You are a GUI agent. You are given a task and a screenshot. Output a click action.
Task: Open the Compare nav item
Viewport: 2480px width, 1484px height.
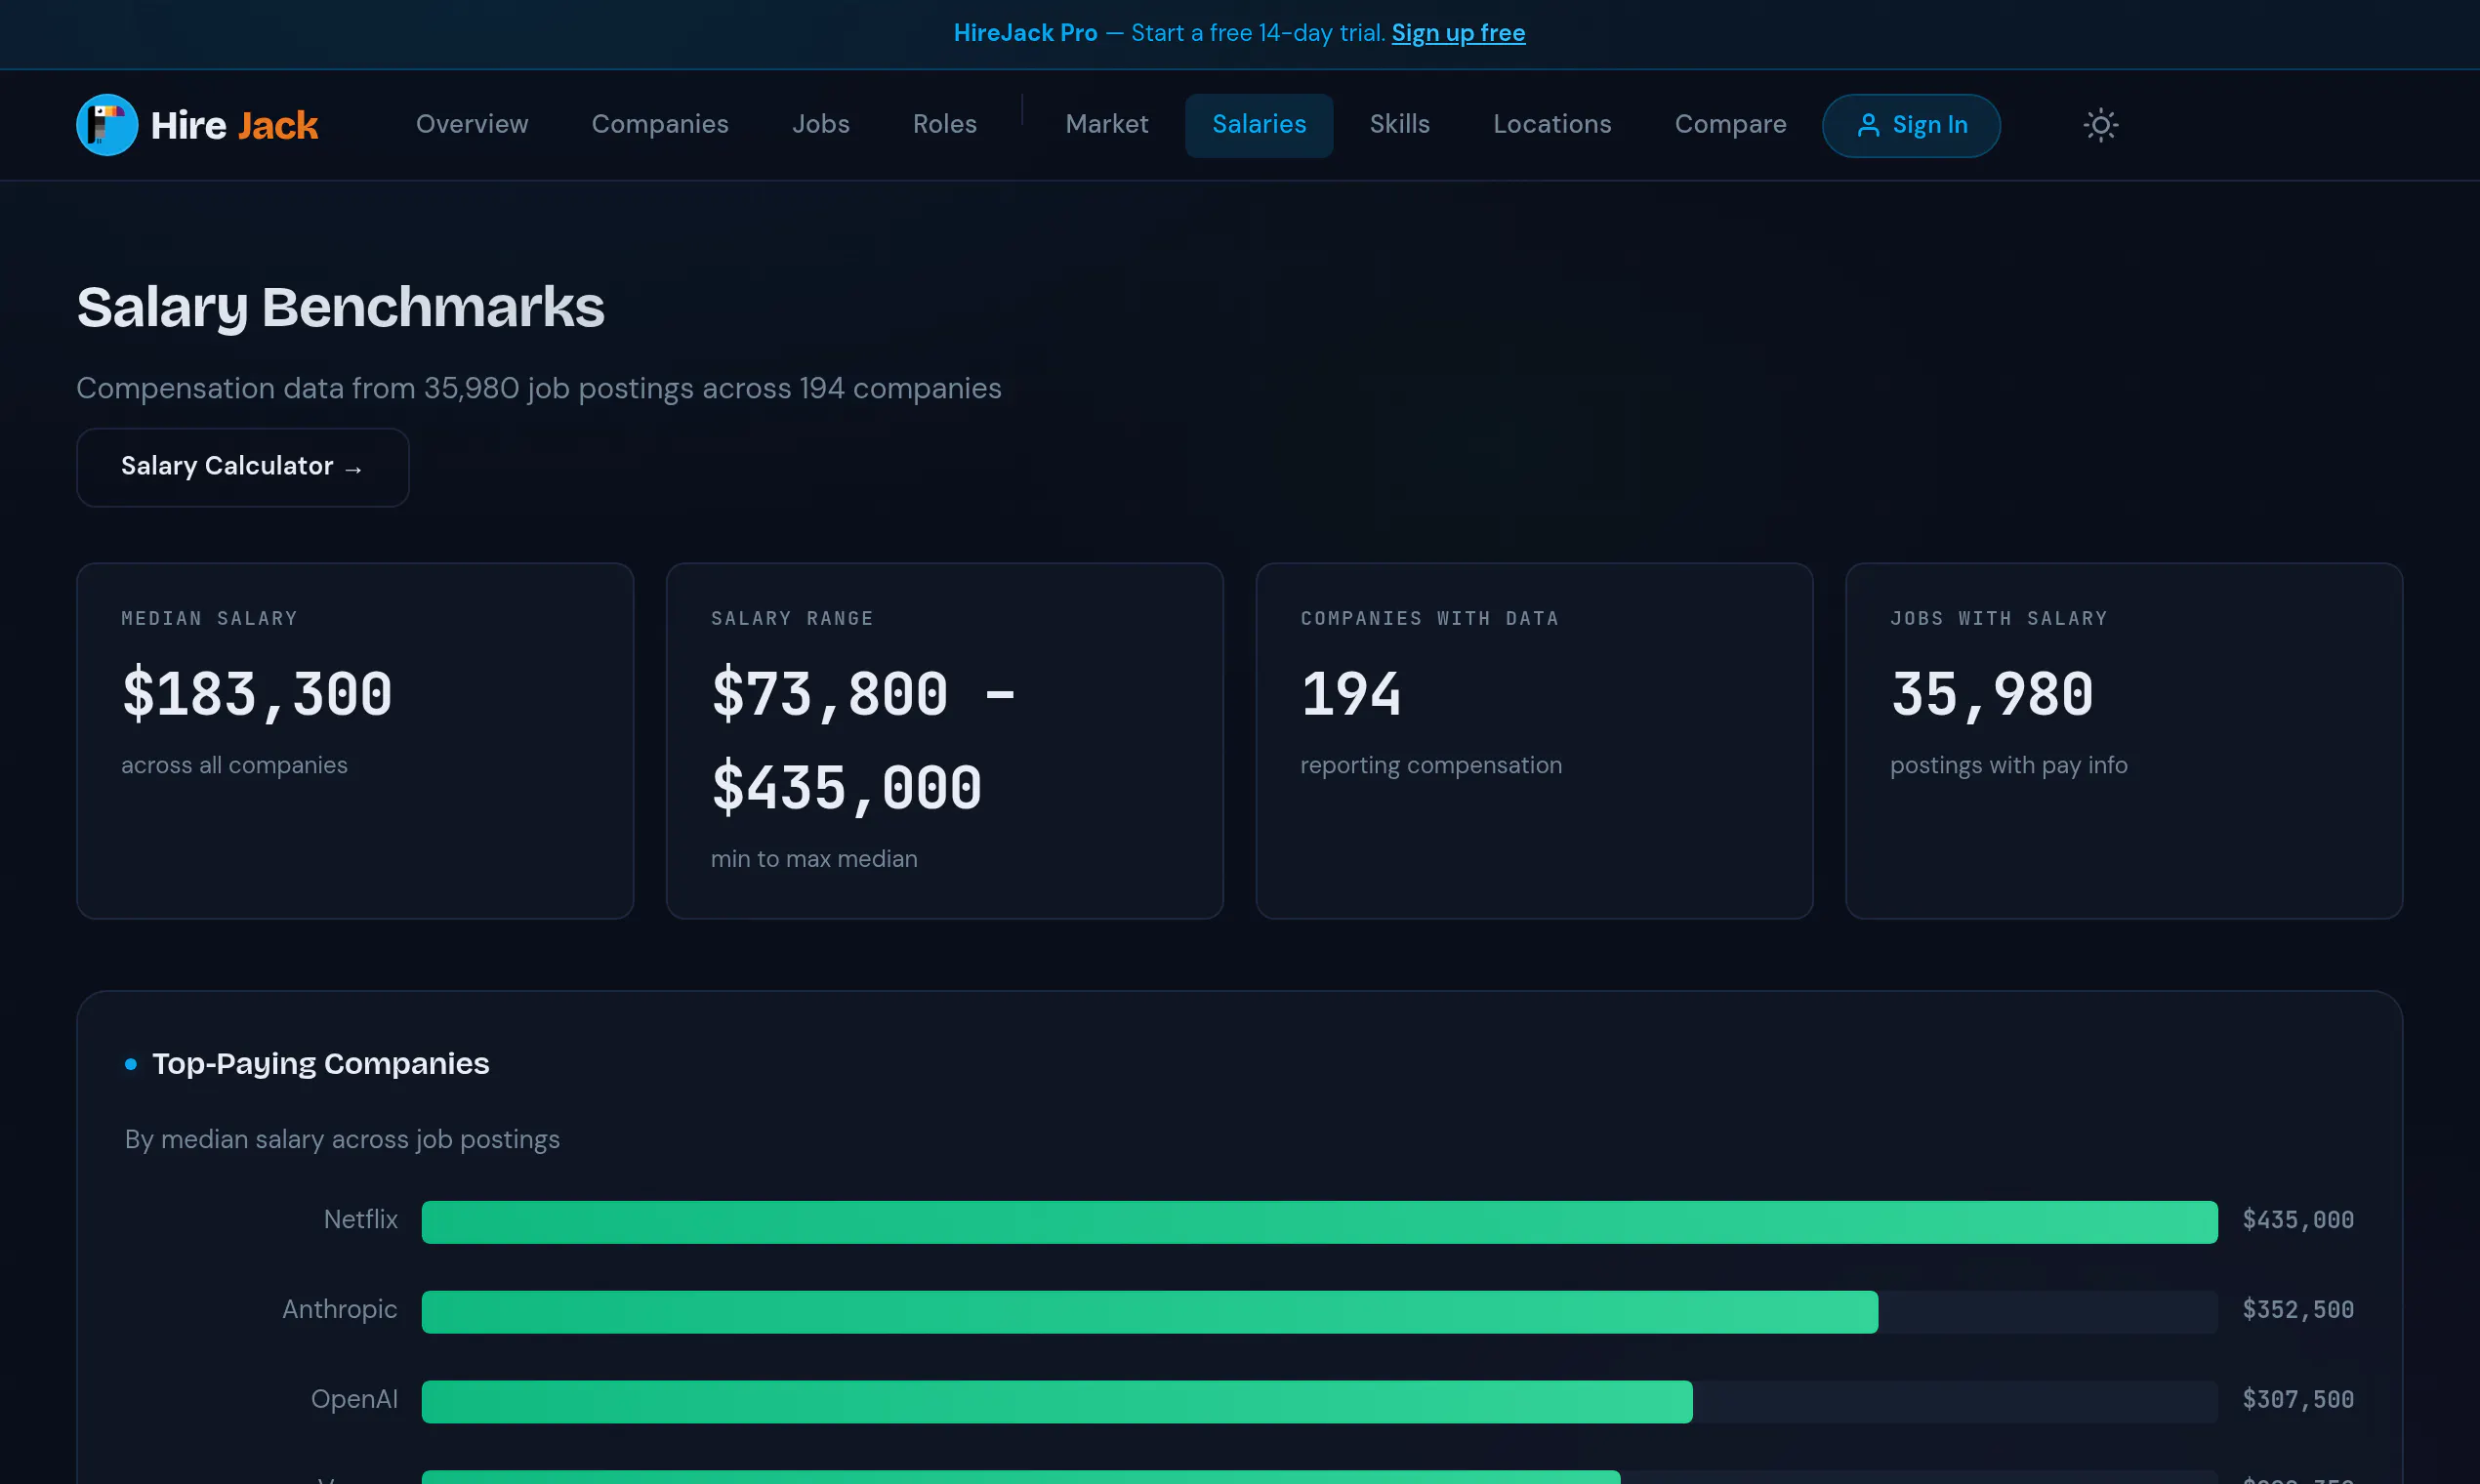(x=1730, y=124)
